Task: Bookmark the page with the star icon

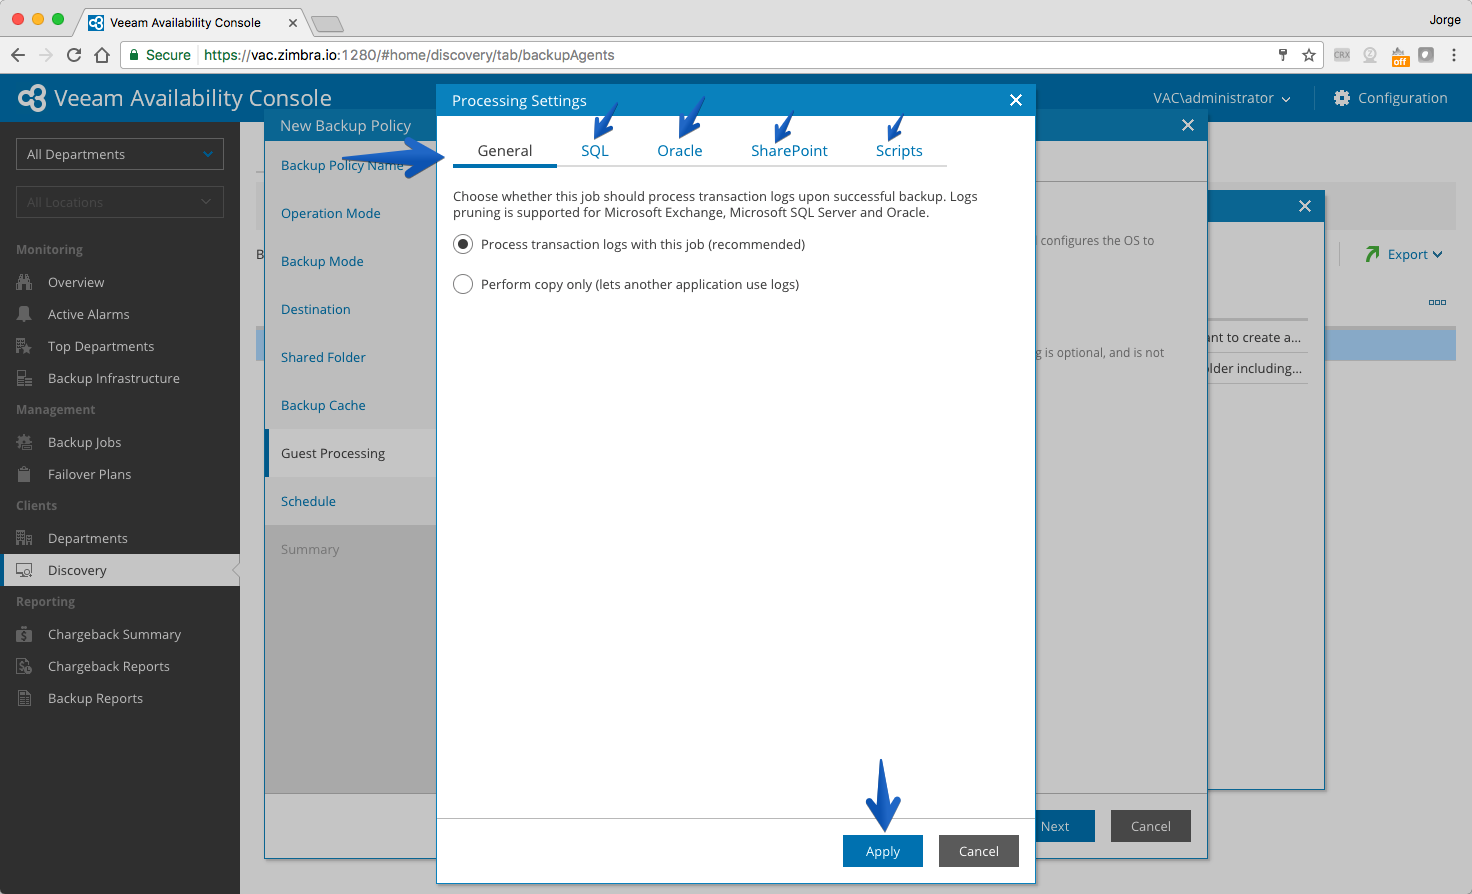Action: click(x=1309, y=55)
